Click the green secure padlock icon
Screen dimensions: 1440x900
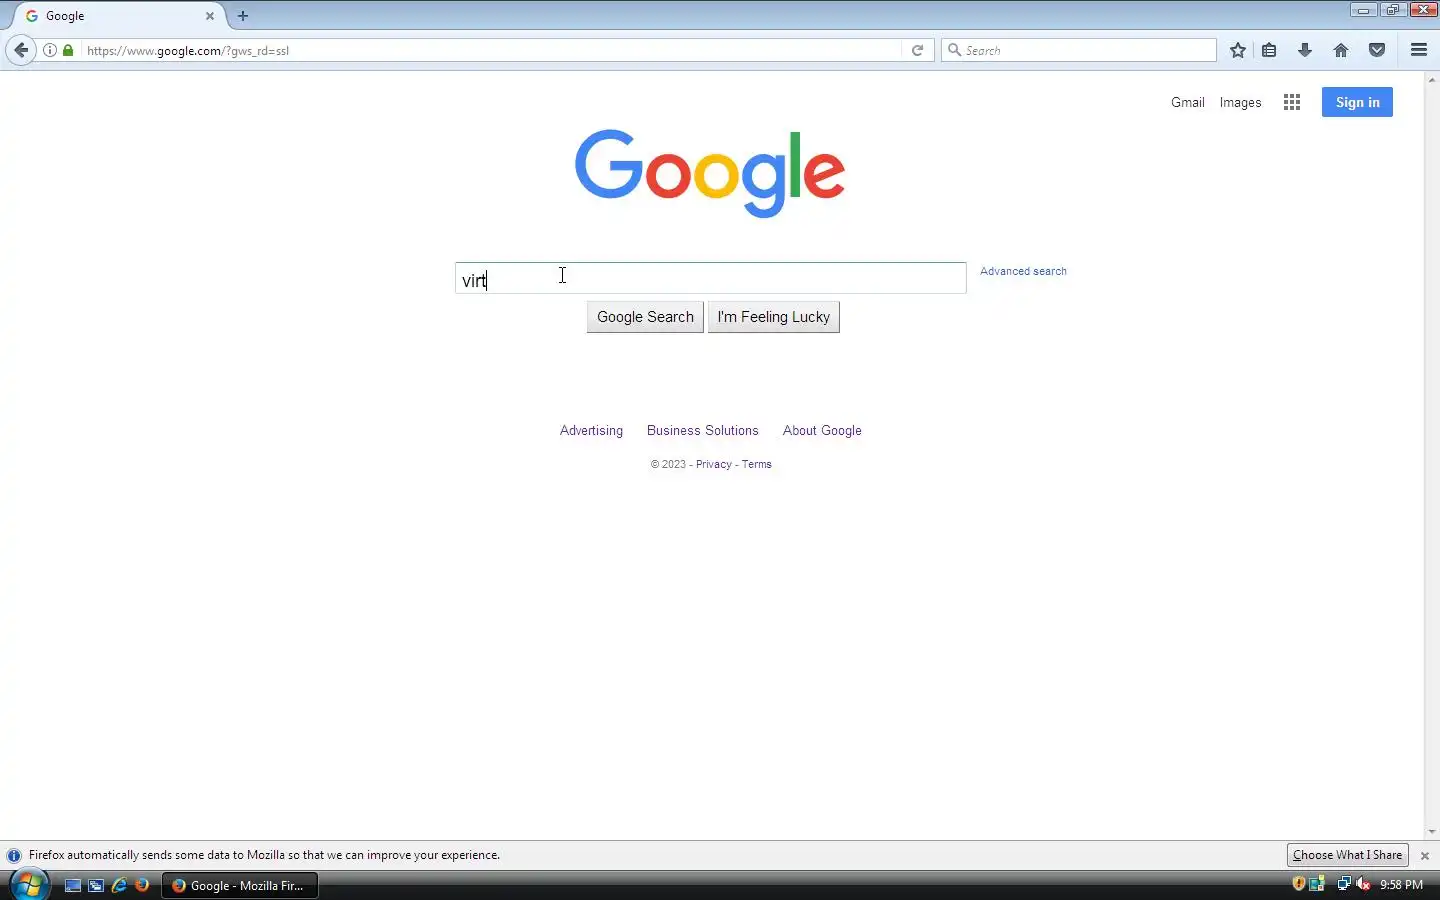[x=68, y=50]
